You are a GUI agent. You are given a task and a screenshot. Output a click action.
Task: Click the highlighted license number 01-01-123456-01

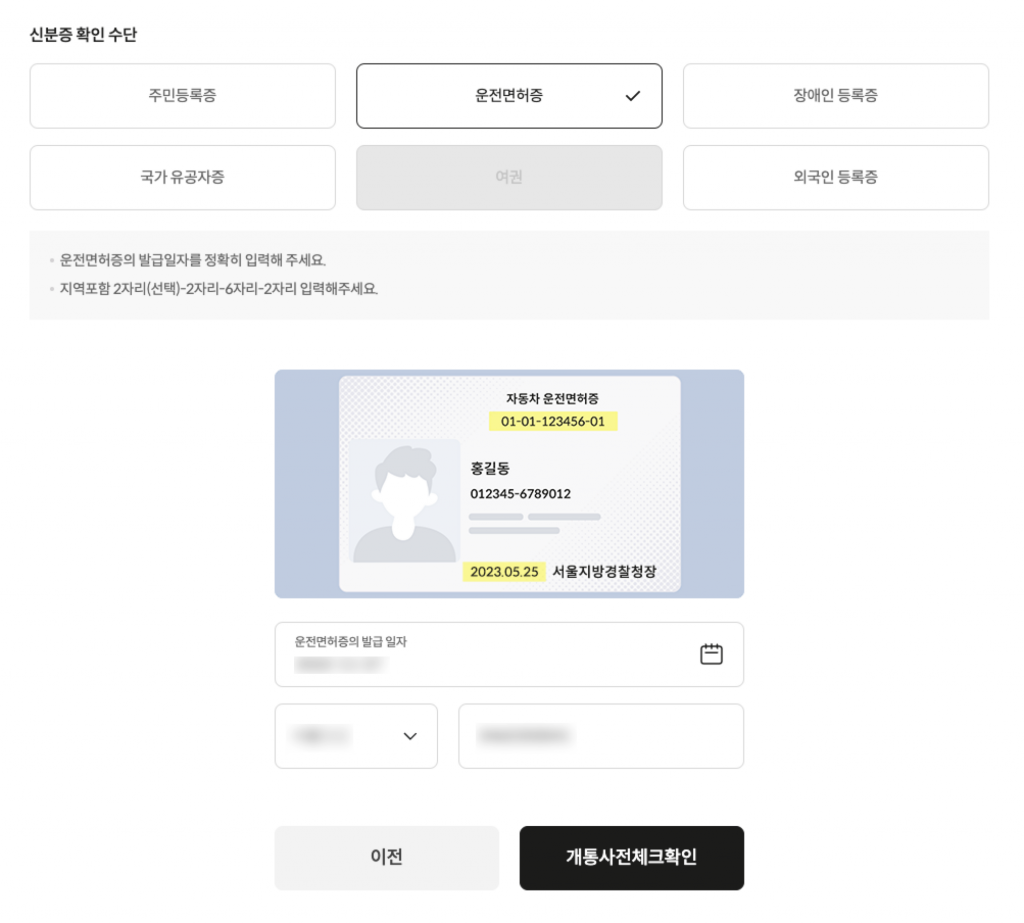[x=553, y=421]
